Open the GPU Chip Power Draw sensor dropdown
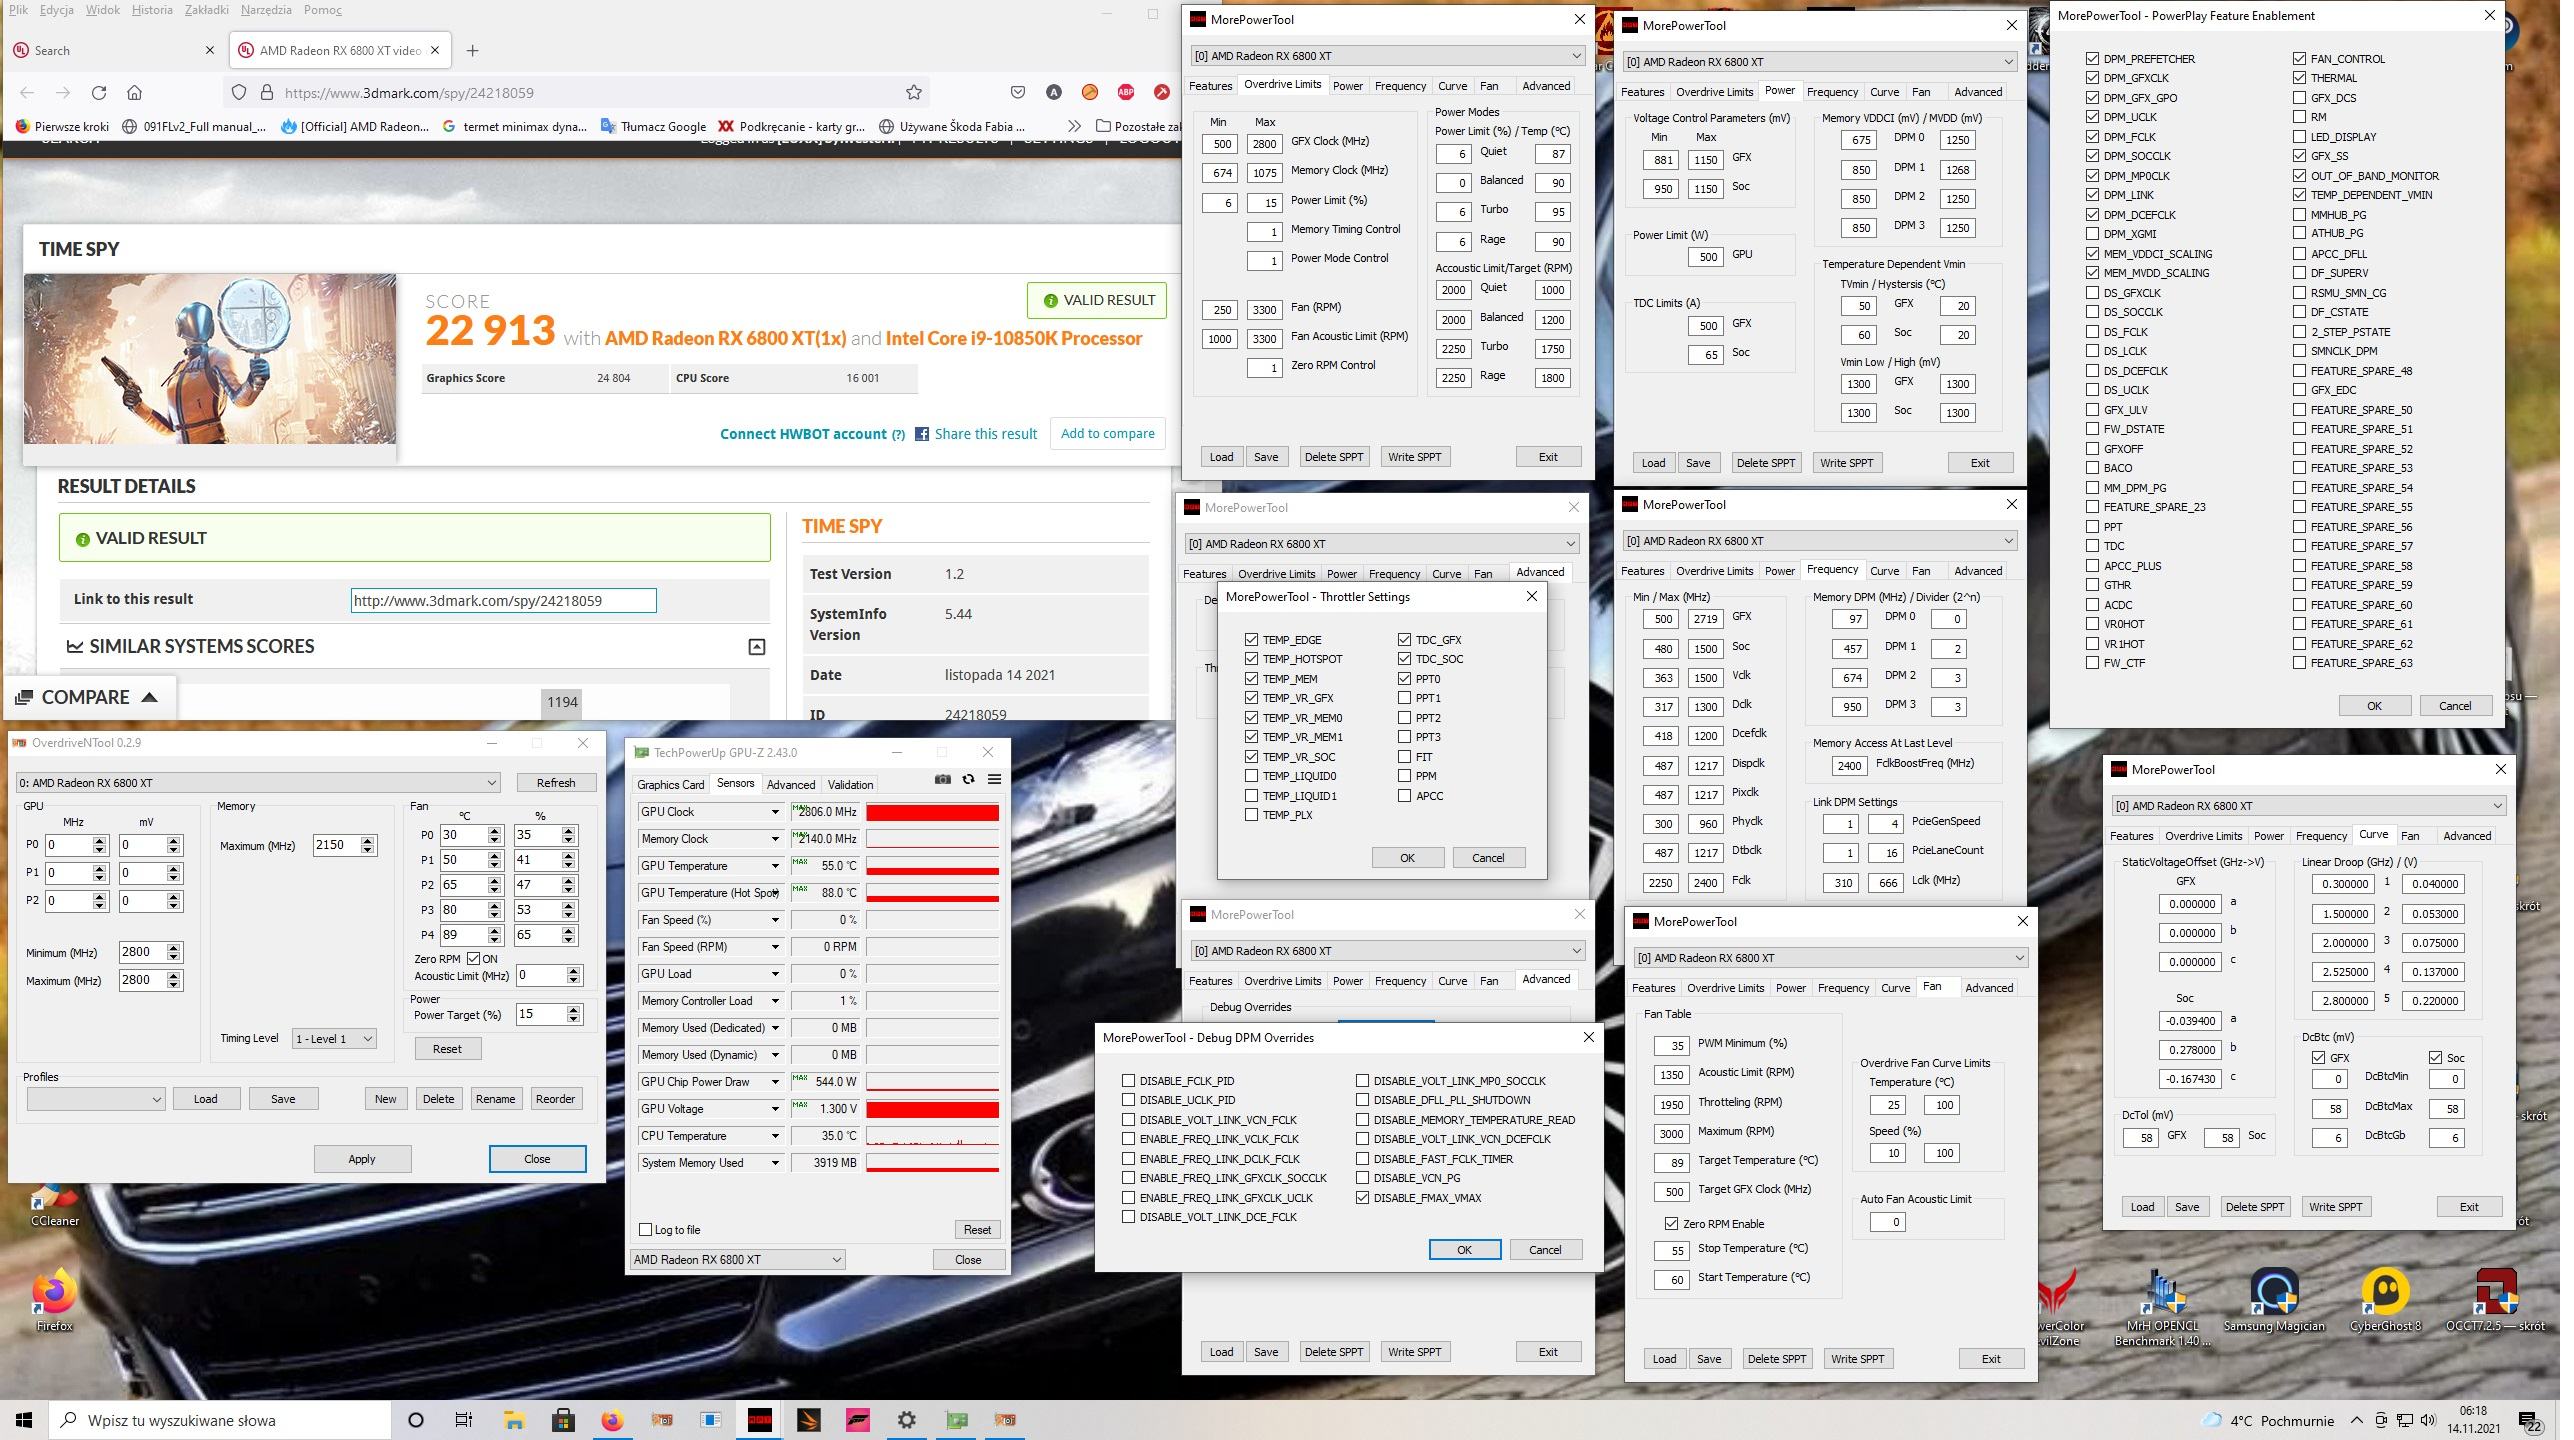2574x1440 pixels. [774, 1082]
